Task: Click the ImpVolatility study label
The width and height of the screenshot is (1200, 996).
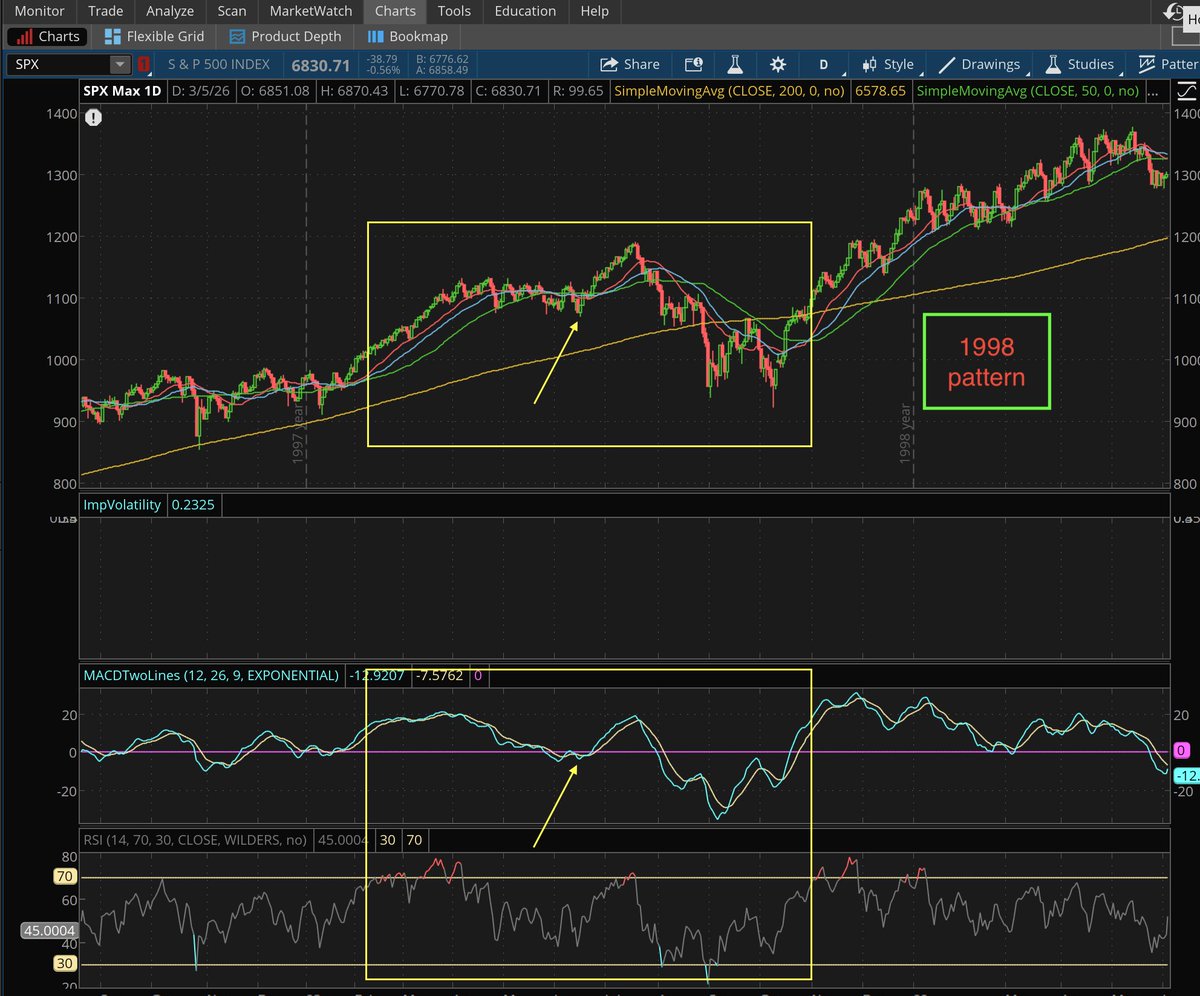Action: click(x=121, y=505)
